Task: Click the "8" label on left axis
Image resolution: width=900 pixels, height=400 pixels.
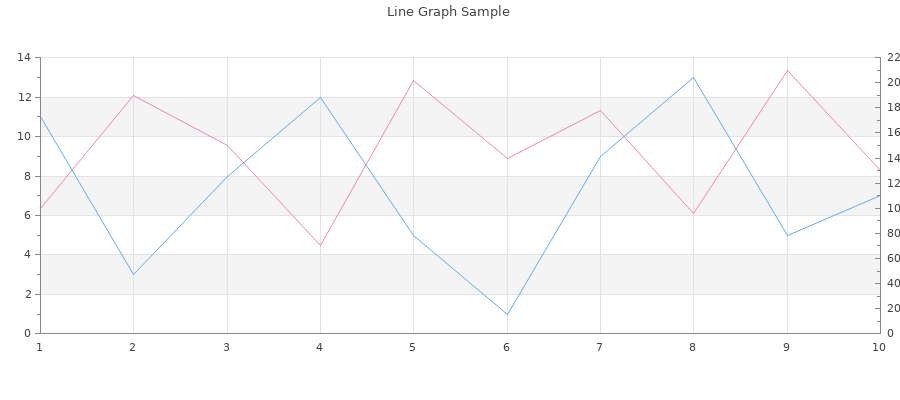Action: [x=27, y=176]
